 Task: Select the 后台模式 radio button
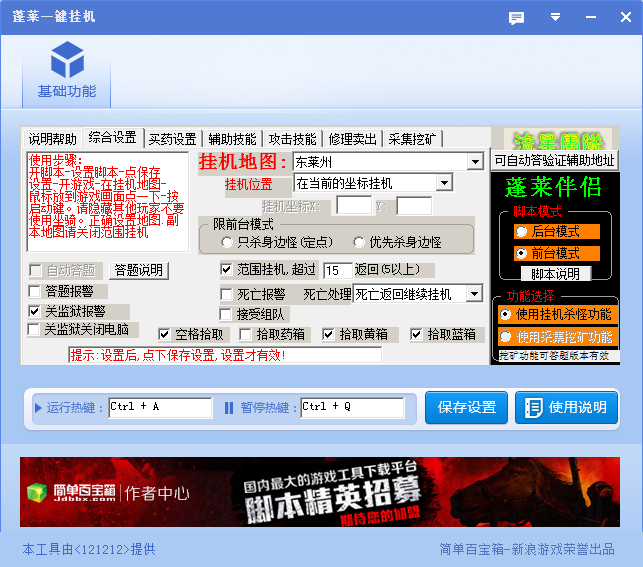tap(521, 231)
